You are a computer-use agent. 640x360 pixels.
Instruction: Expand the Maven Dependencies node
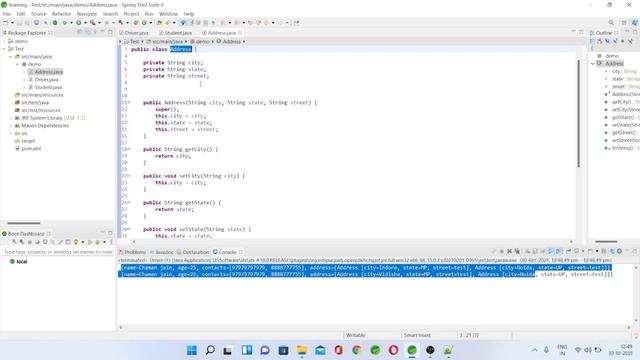pyautogui.click(x=11, y=126)
